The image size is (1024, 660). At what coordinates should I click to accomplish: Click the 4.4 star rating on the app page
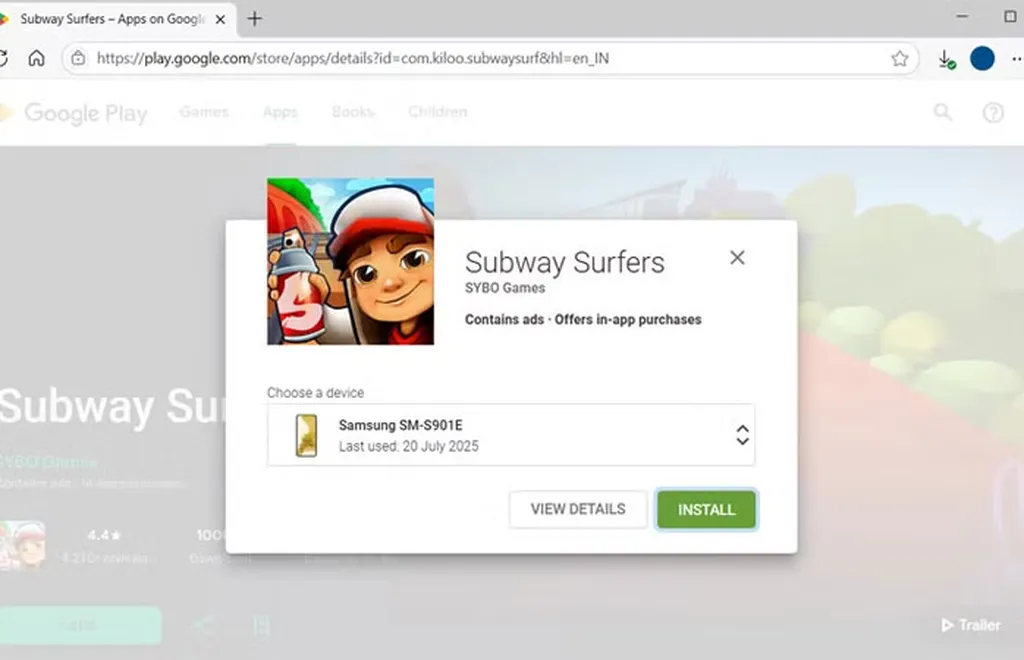[104, 535]
